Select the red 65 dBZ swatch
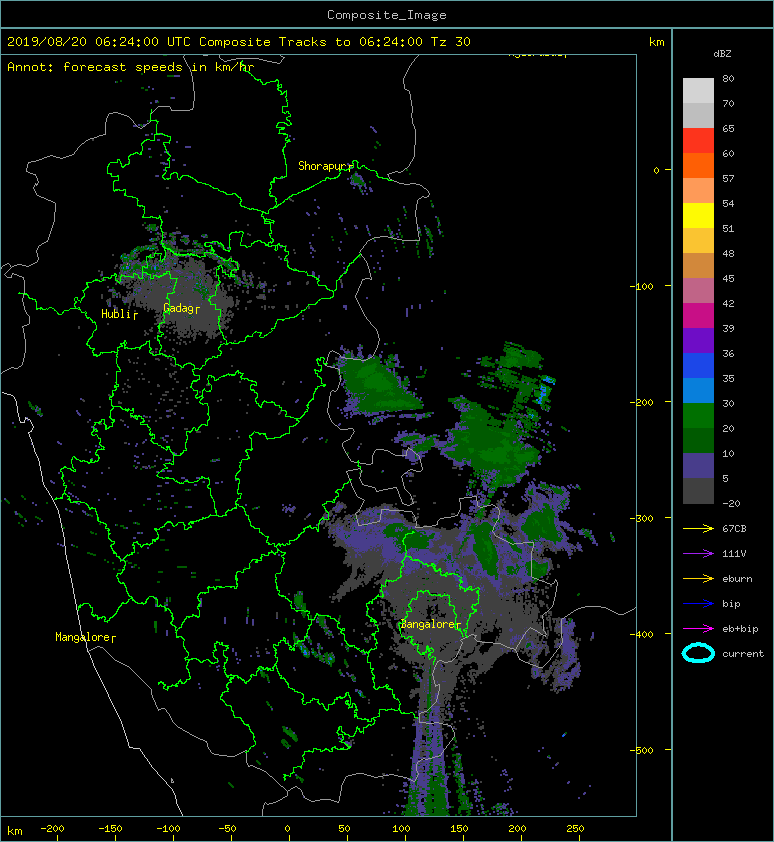Viewport: 774px width, 842px height. (x=698, y=141)
